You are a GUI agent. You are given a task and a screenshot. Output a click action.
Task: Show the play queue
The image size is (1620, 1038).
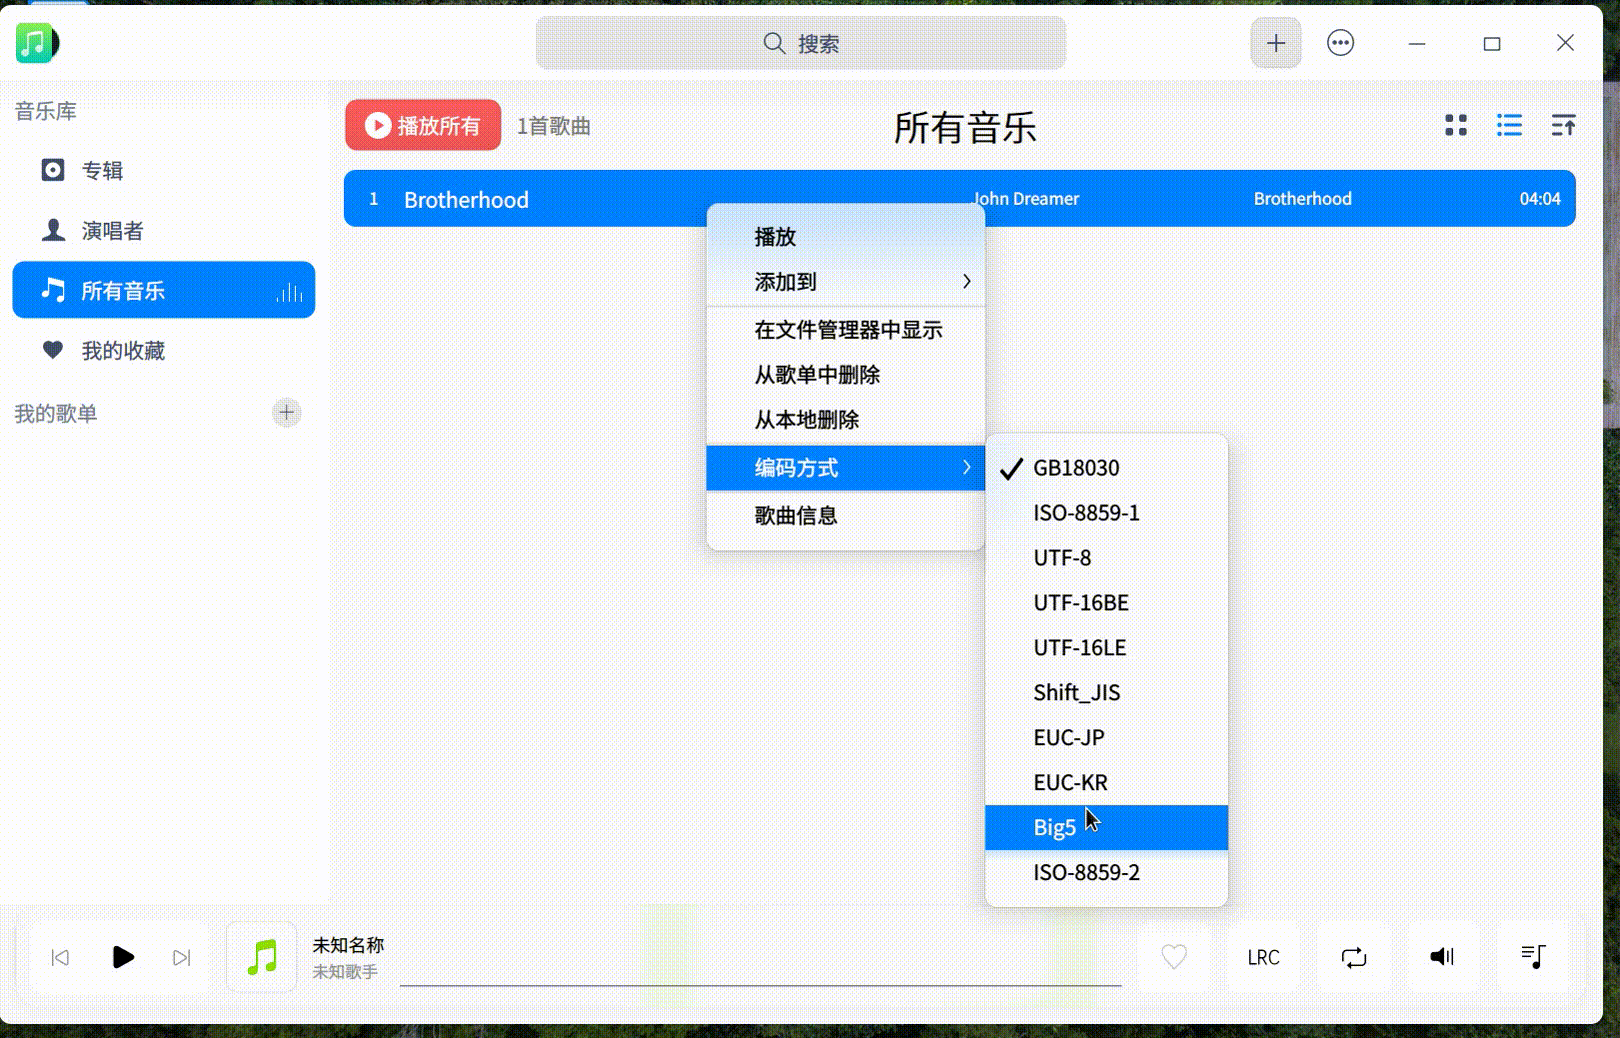tap(1533, 957)
